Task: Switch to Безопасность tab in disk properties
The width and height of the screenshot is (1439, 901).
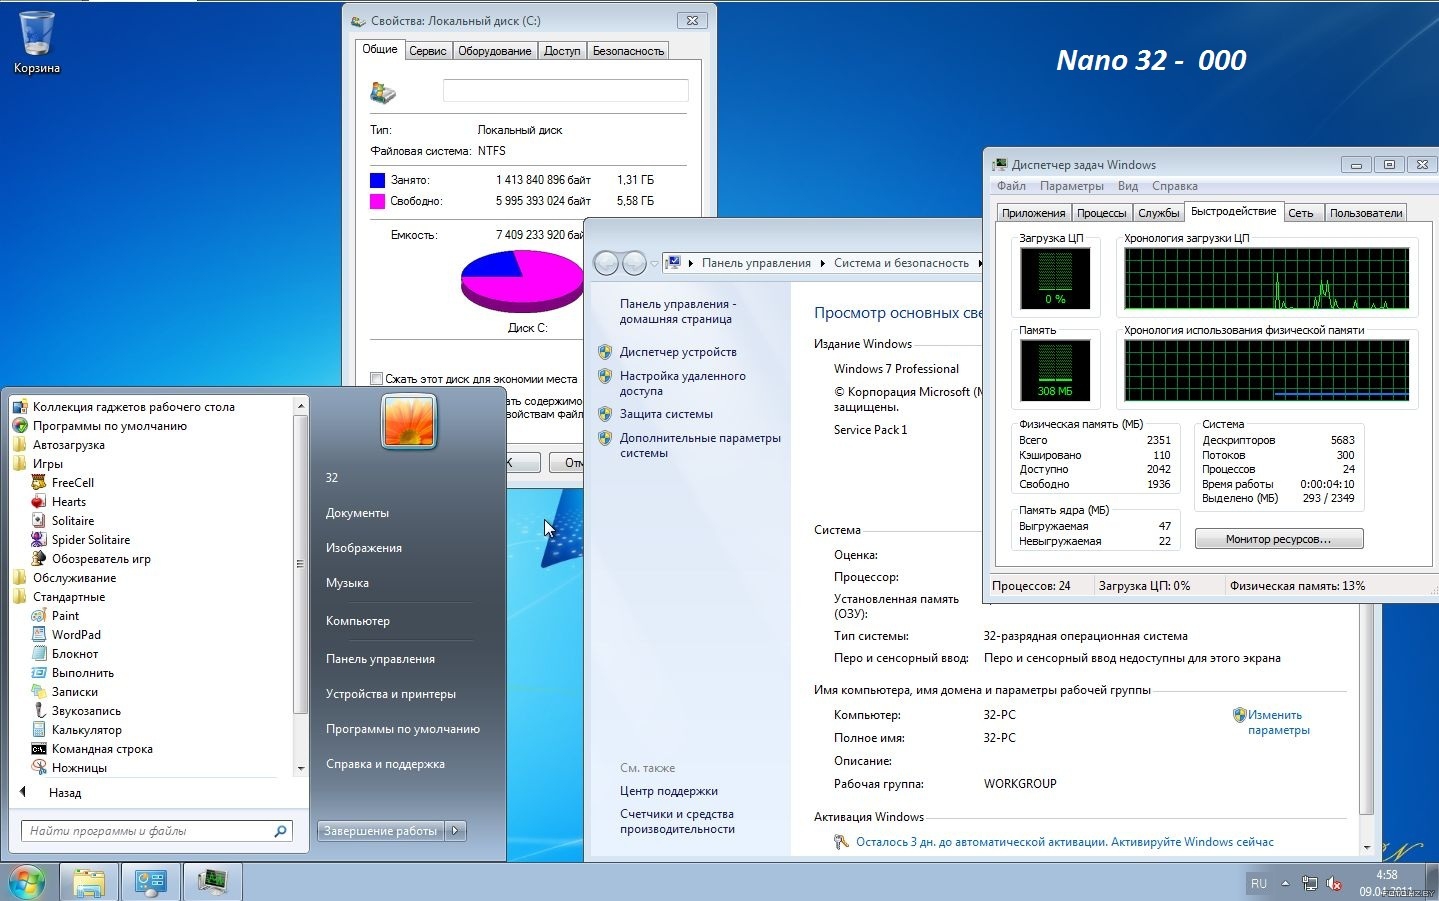Action: point(628,51)
